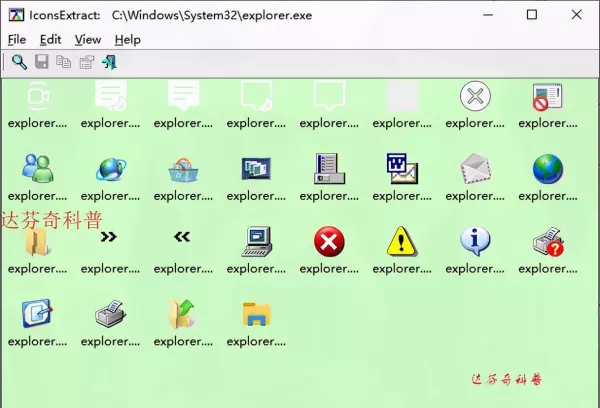
Task: Select the open folder icon in third row
Action: coord(38,242)
